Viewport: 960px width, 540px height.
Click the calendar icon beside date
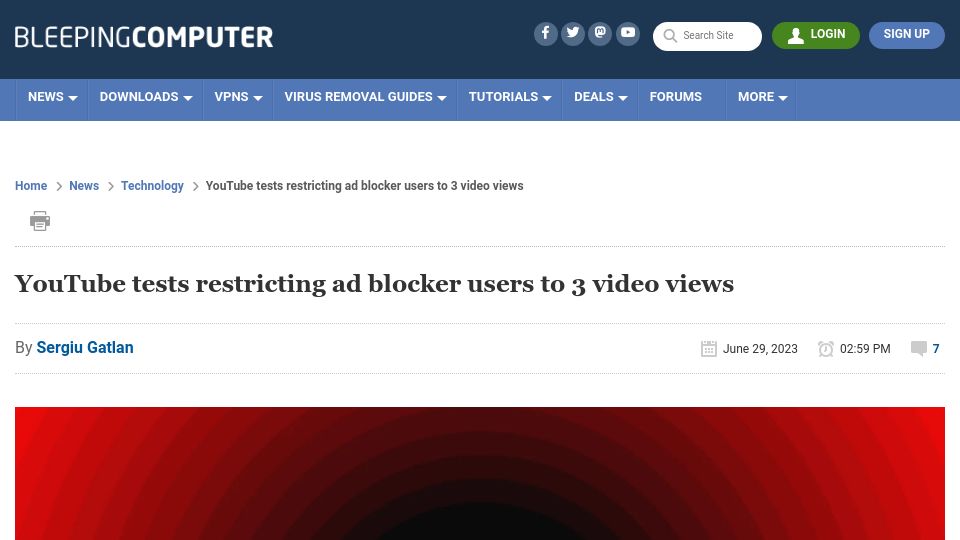(x=708, y=348)
